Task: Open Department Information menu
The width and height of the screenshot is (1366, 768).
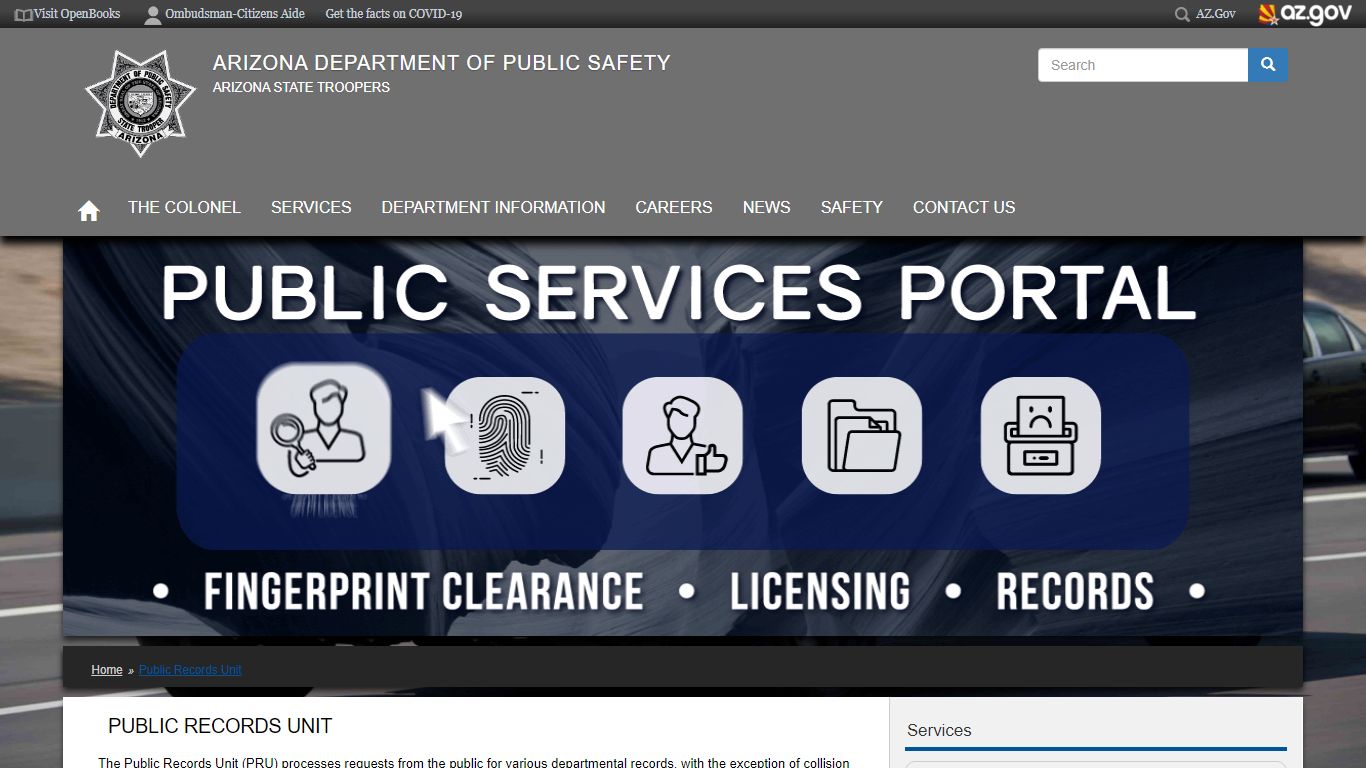Action: pos(493,207)
